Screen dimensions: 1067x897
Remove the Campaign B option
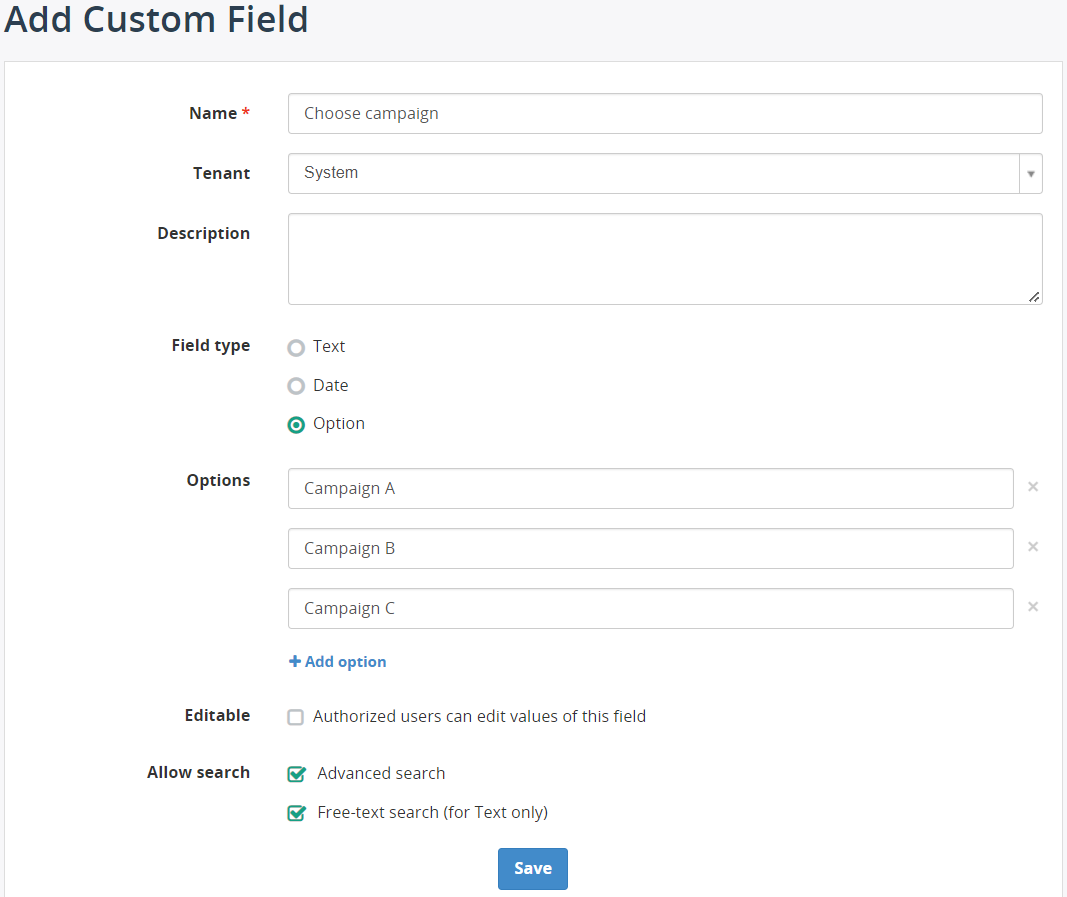(1032, 547)
